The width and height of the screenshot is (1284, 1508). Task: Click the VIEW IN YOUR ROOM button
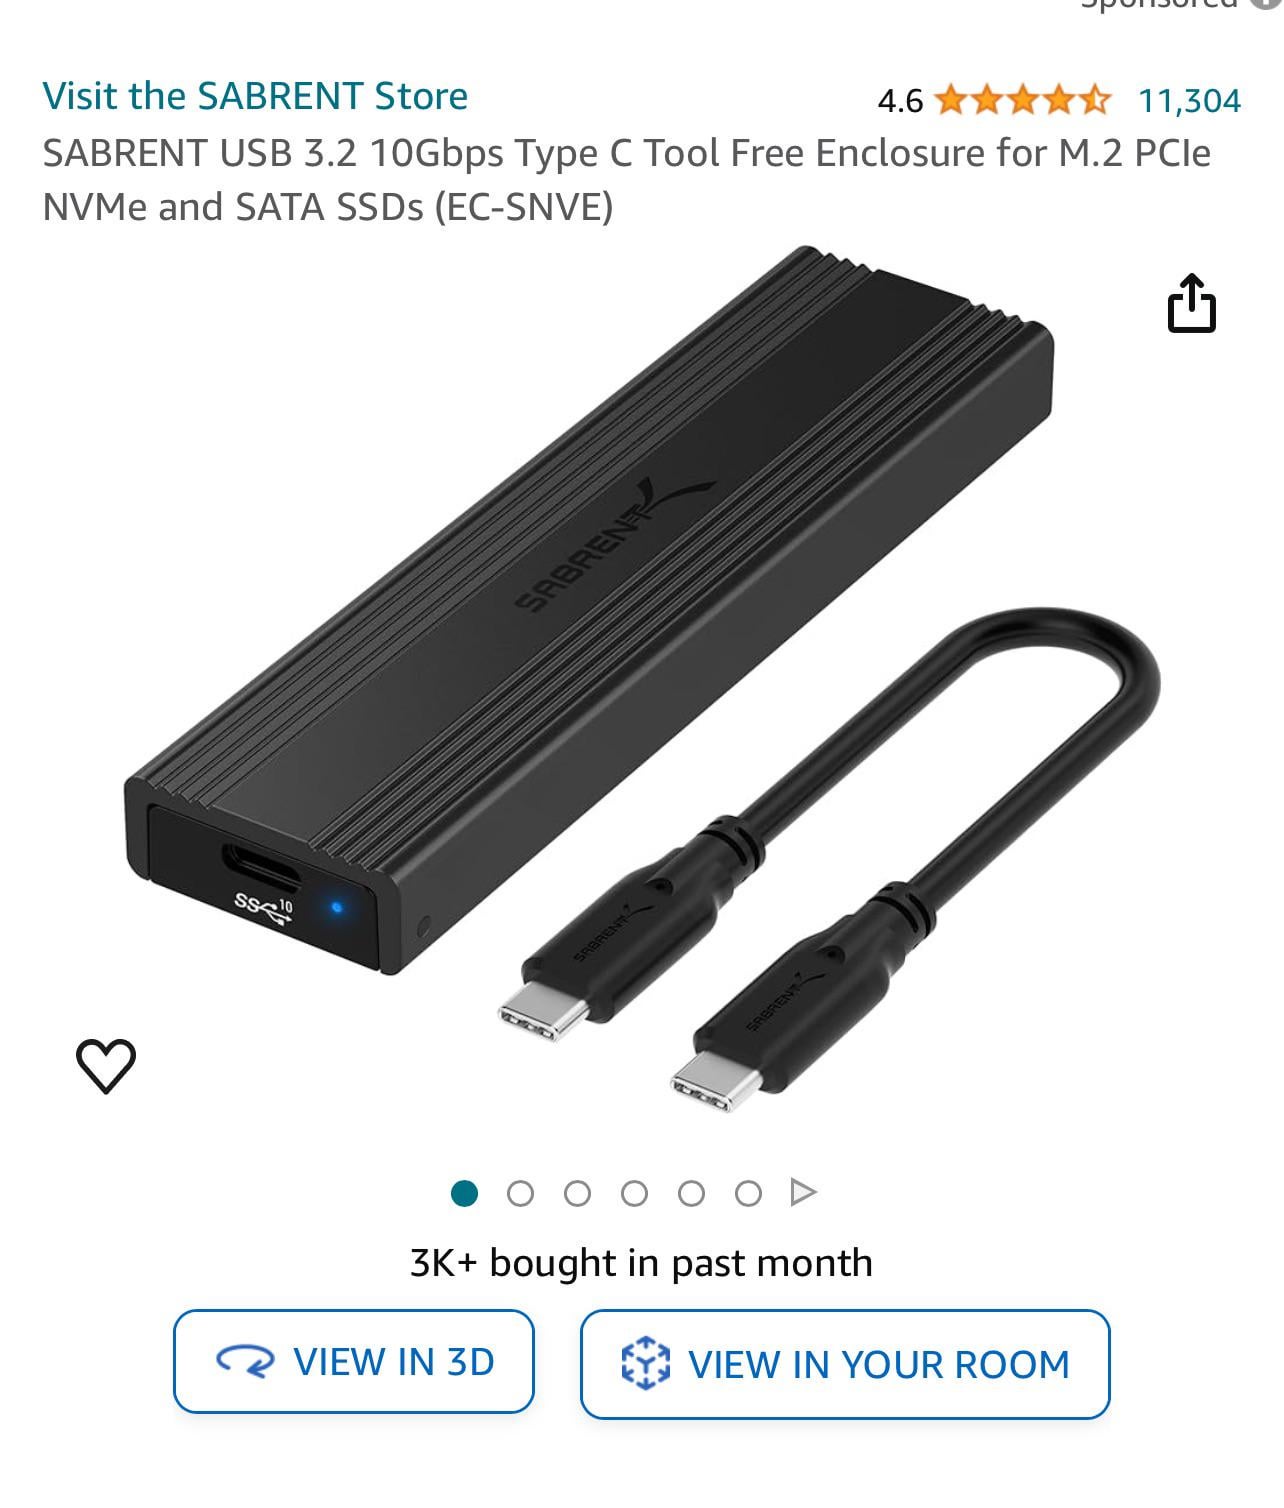(x=845, y=1364)
